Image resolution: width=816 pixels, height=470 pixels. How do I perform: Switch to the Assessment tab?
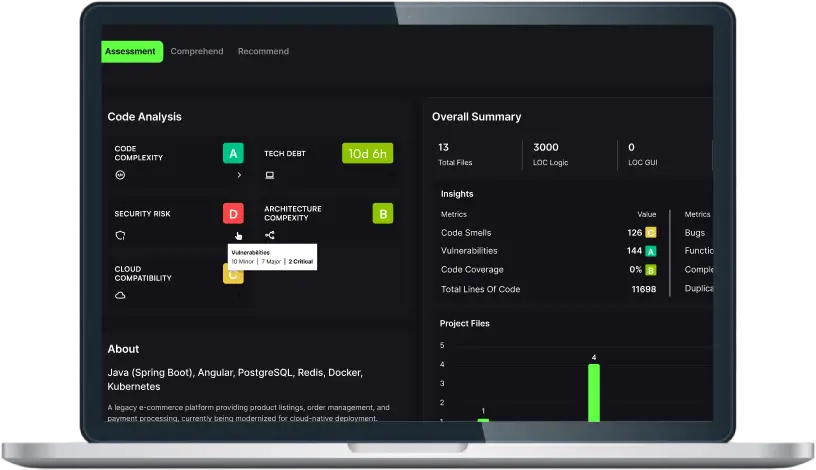pyautogui.click(x=132, y=52)
